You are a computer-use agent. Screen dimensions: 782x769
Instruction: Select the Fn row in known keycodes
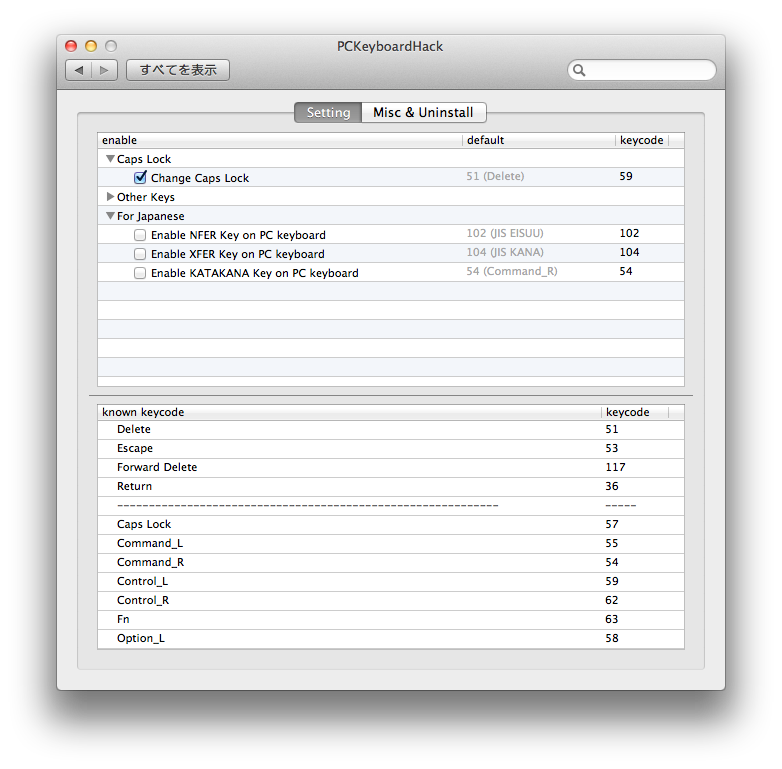[391, 619]
